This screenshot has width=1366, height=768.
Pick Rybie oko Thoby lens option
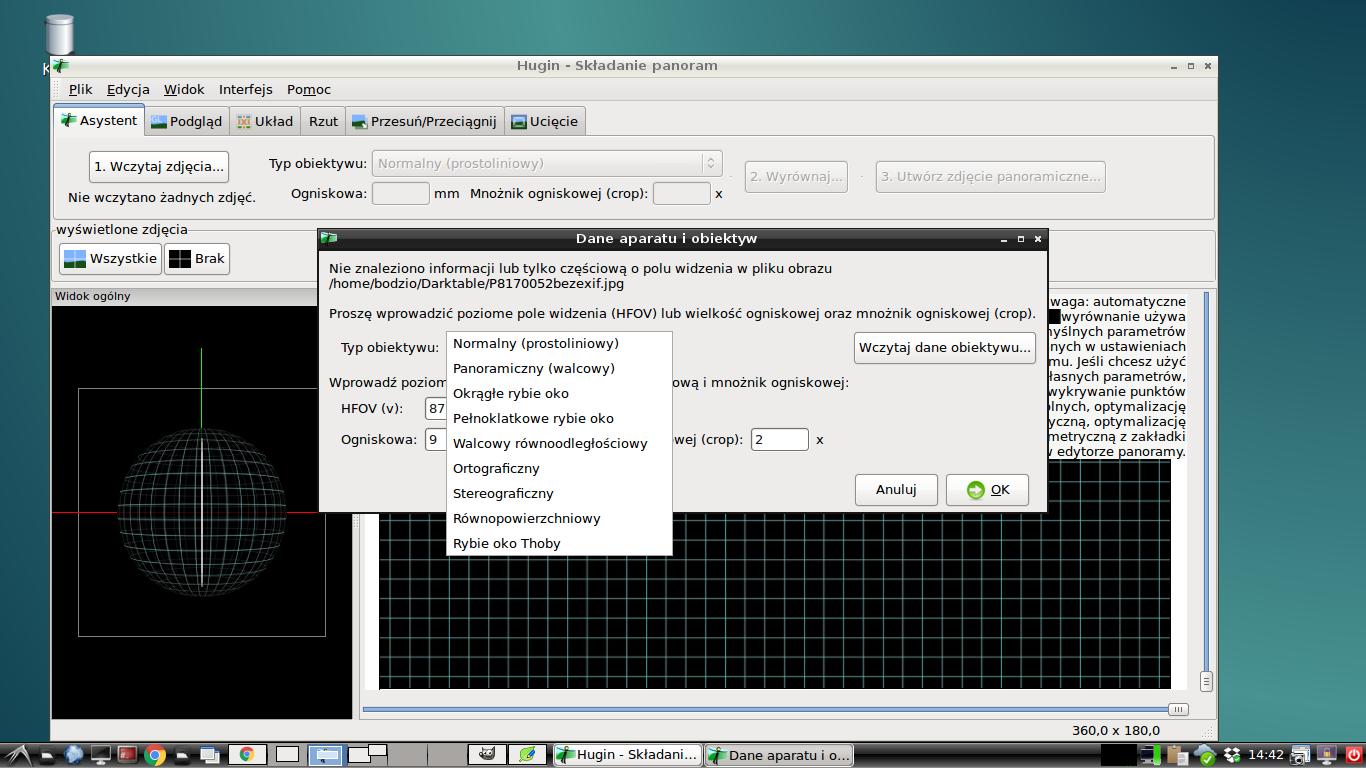coord(506,544)
